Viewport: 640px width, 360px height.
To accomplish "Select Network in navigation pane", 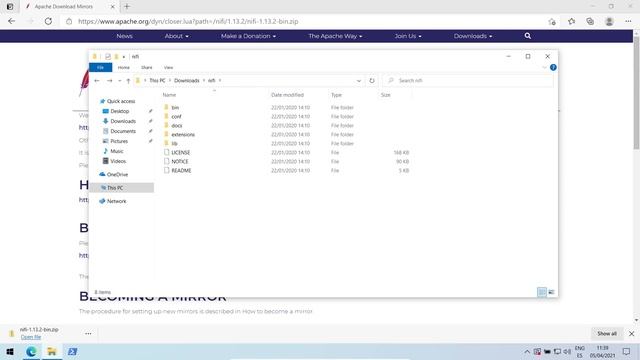I will tap(116, 201).
